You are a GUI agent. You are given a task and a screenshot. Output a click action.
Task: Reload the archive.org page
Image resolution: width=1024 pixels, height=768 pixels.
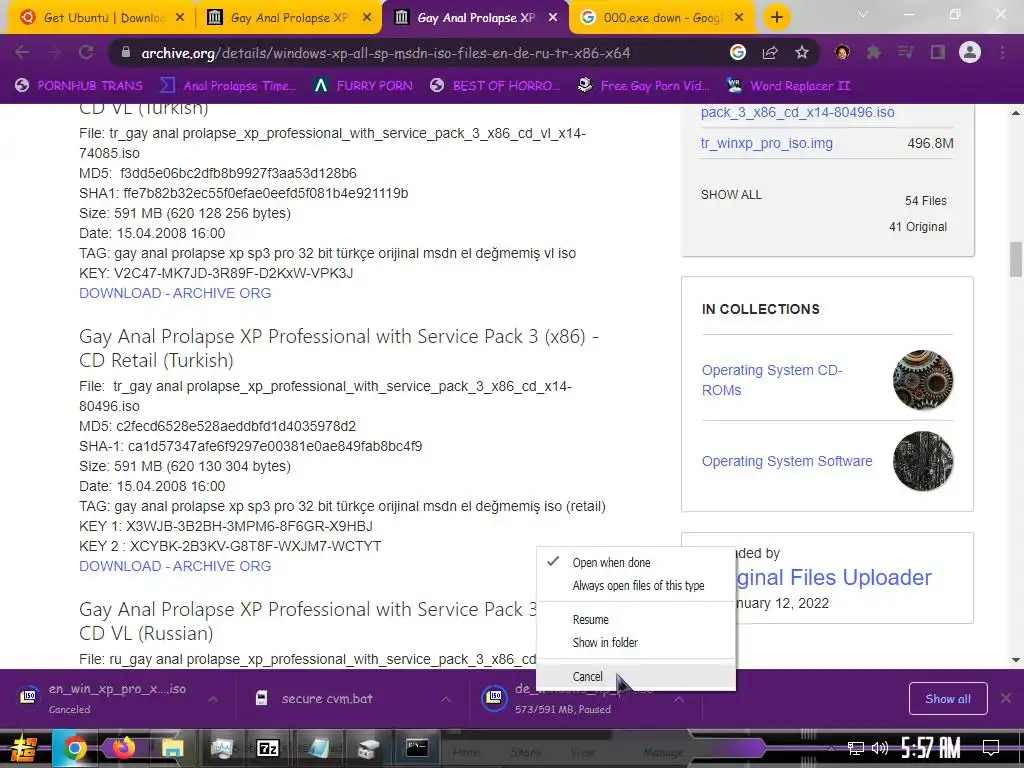[x=86, y=52]
